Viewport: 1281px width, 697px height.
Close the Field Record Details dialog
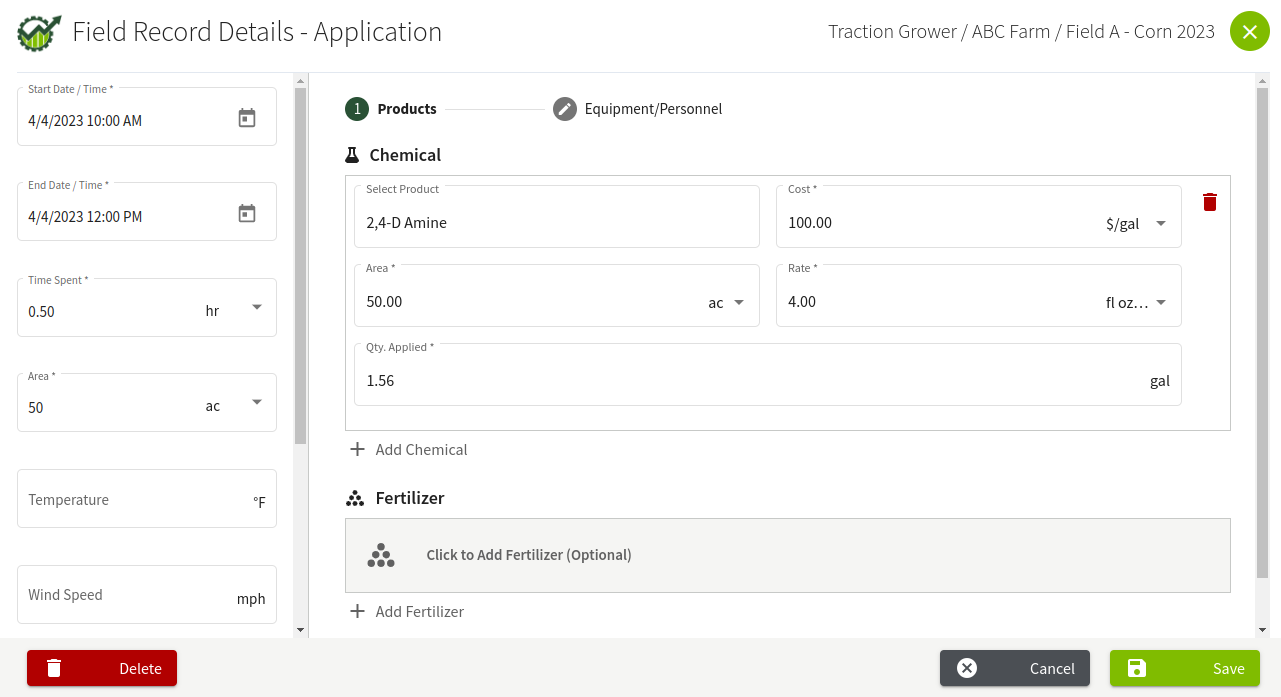point(1249,32)
